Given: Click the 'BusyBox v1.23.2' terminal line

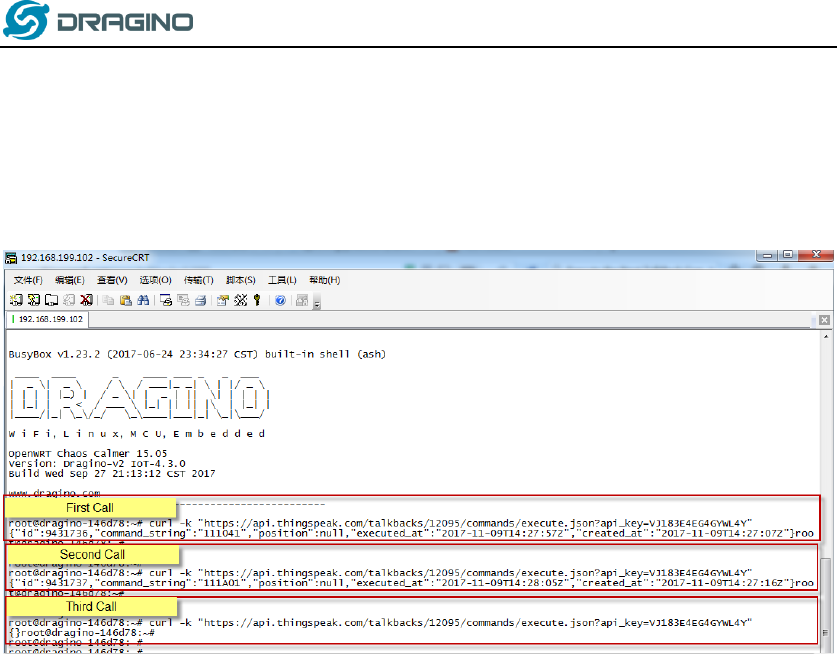Looking at the screenshot, I should (197, 354).
